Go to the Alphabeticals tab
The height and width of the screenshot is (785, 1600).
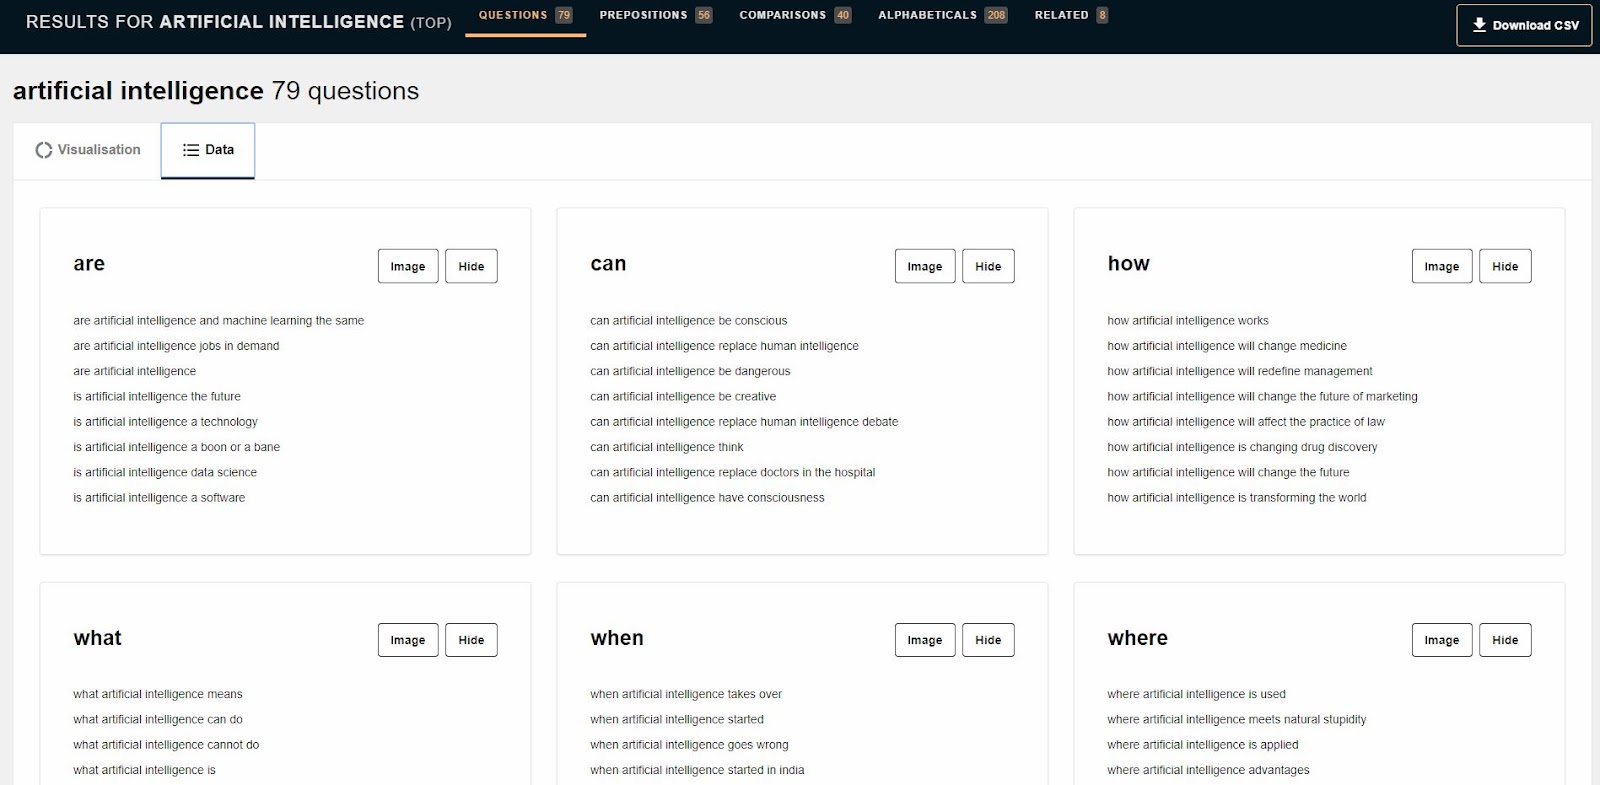point(942,15)
